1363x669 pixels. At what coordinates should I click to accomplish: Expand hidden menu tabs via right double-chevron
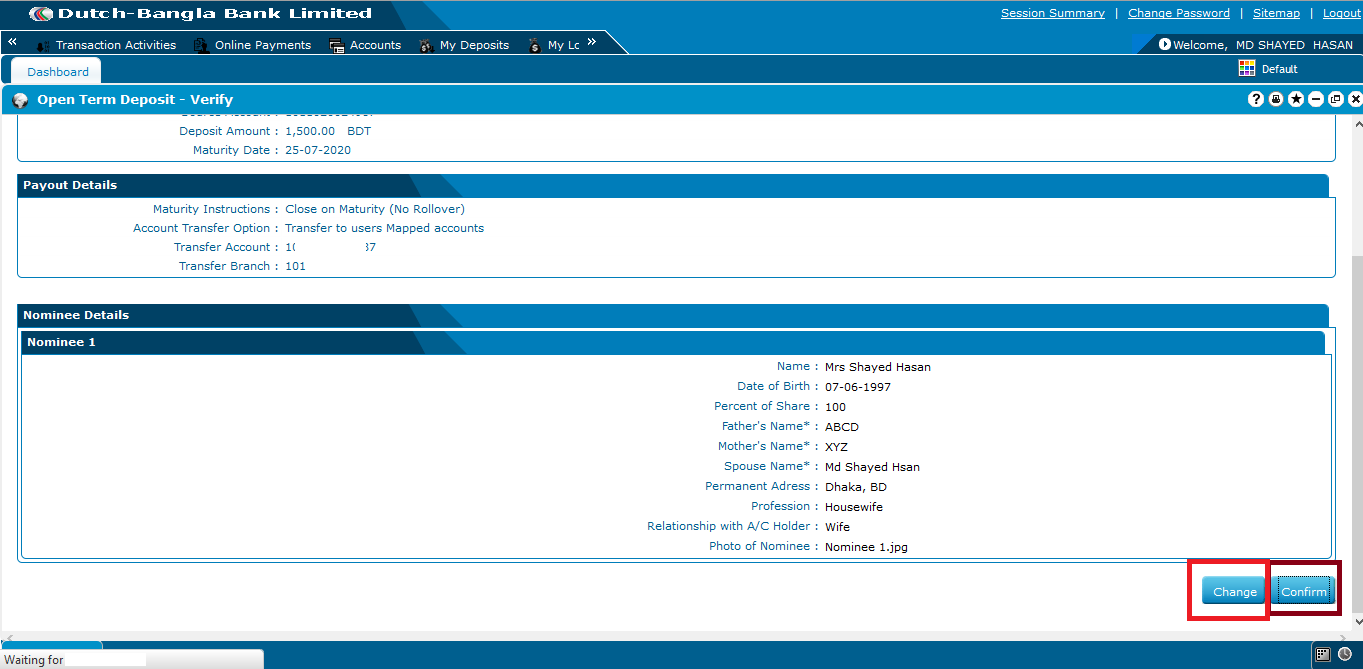point(590,42)
